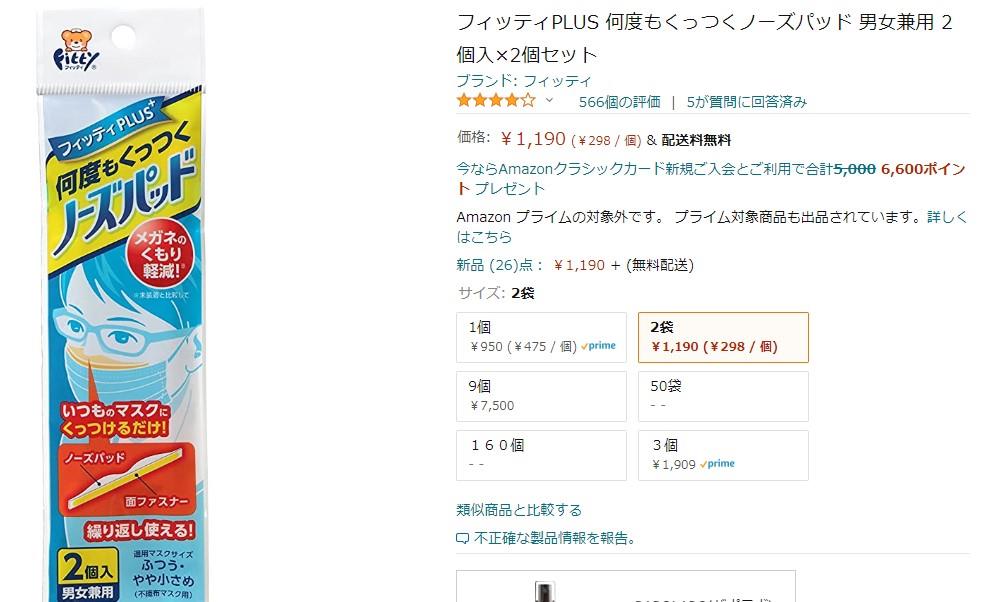Choose the 160個 size option

tap(541, 455)
